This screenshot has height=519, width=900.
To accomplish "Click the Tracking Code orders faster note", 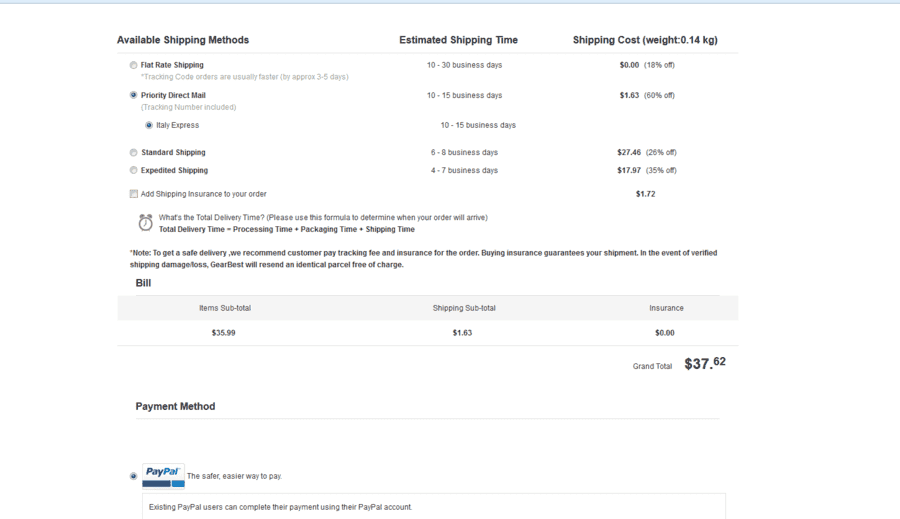I will tap(245, 77).
